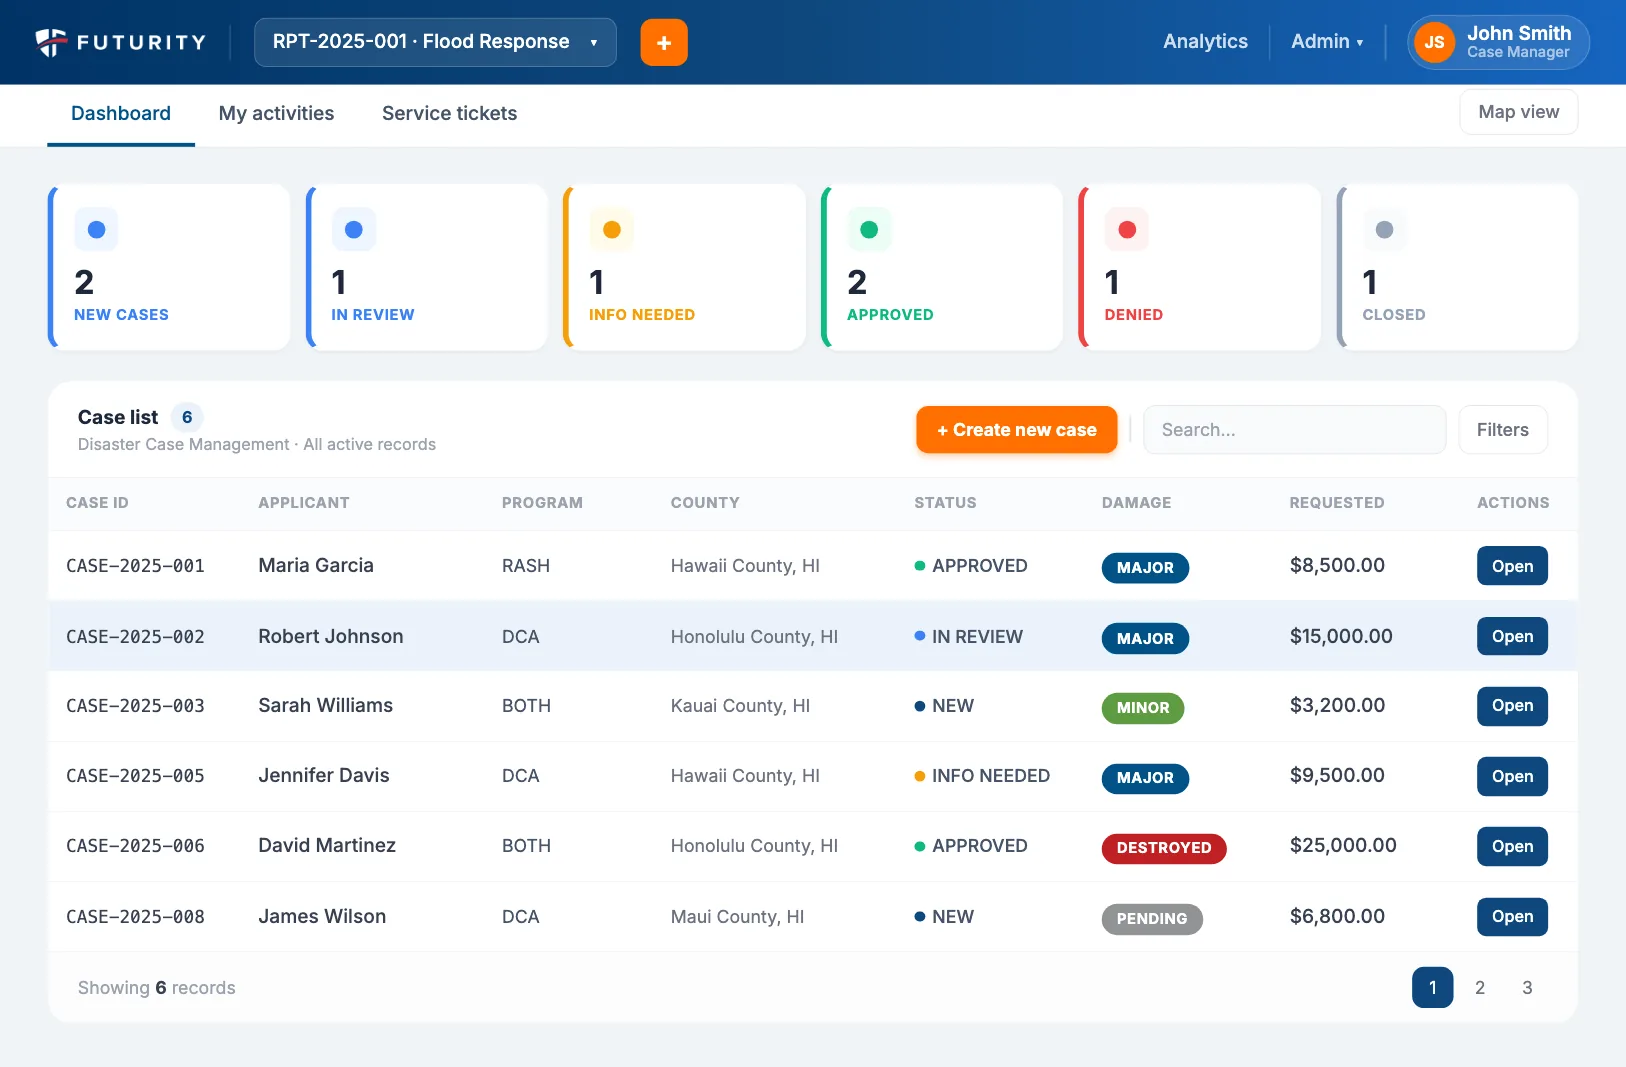Image resolution: width=1626 pixels, height=1067 pixels.
Task: Go to page 2 of case list
Action: [1480, 988]
